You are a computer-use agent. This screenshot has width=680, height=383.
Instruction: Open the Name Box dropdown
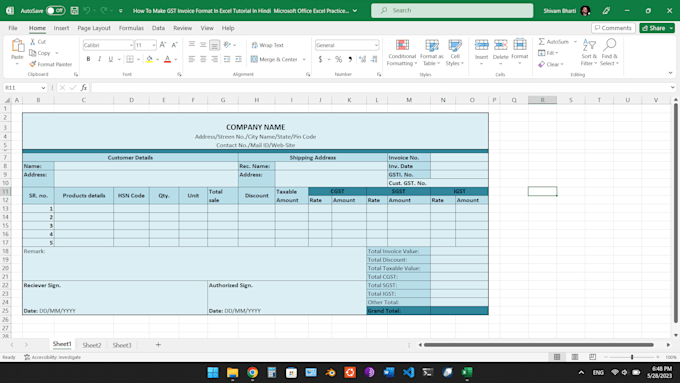pyautogui.click(x=43, y=88)
